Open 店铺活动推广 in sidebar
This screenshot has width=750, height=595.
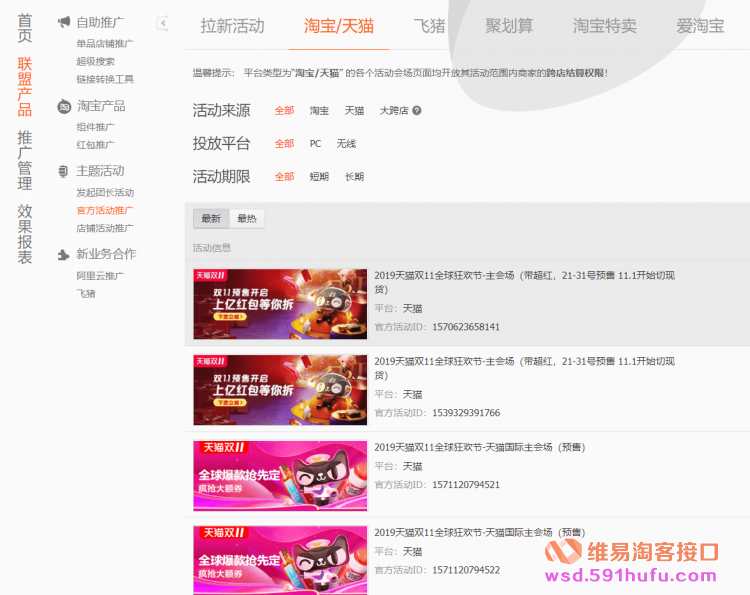point(105,228)
